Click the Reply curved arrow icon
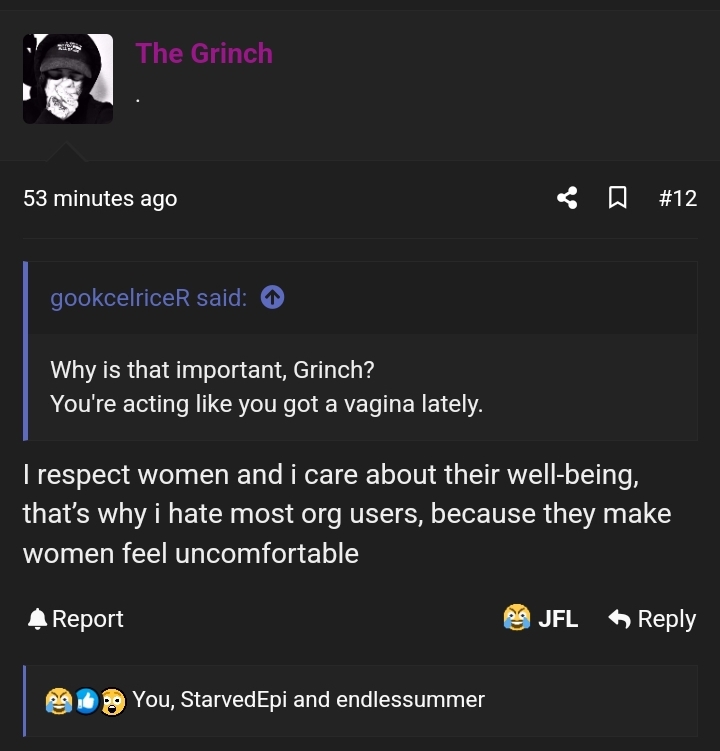The height and width of the screenshot is (751, 720). (620, 619)
